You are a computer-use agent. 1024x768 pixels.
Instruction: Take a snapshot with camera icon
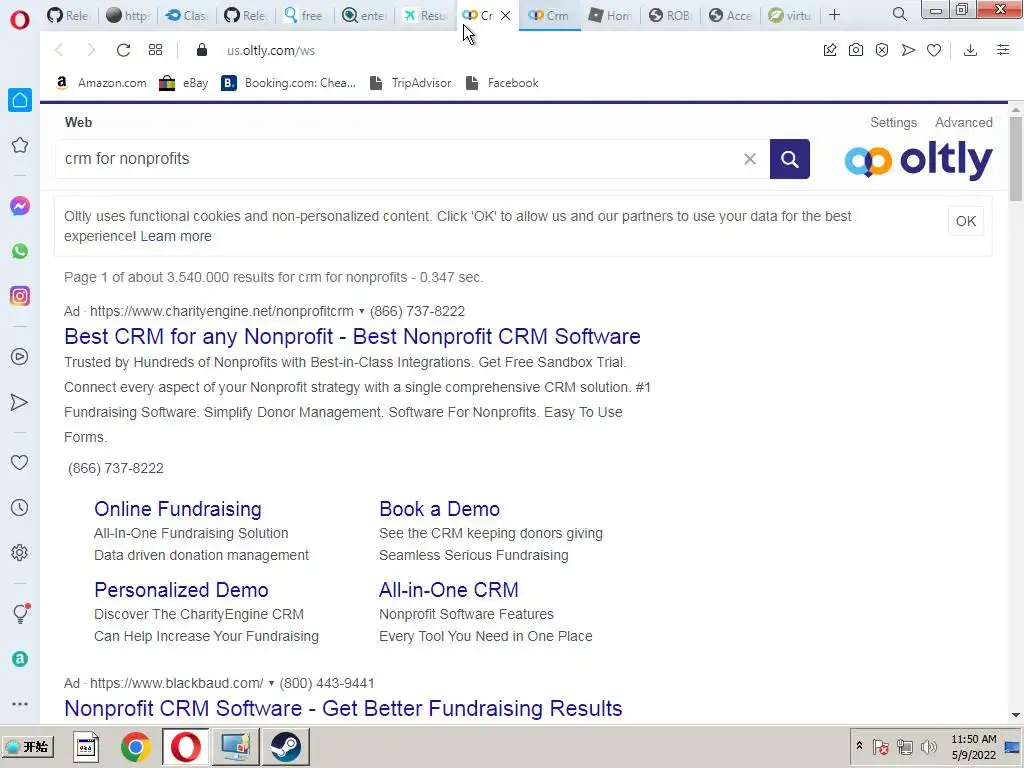pyautogui.click(x=856, y=50)
